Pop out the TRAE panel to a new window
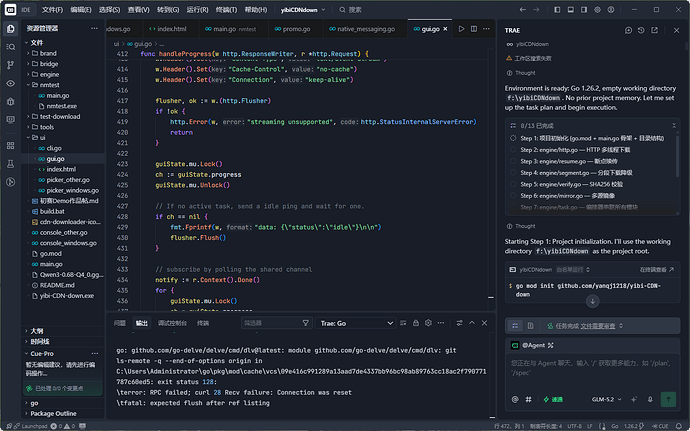690x431 pixels. [654, 30]
